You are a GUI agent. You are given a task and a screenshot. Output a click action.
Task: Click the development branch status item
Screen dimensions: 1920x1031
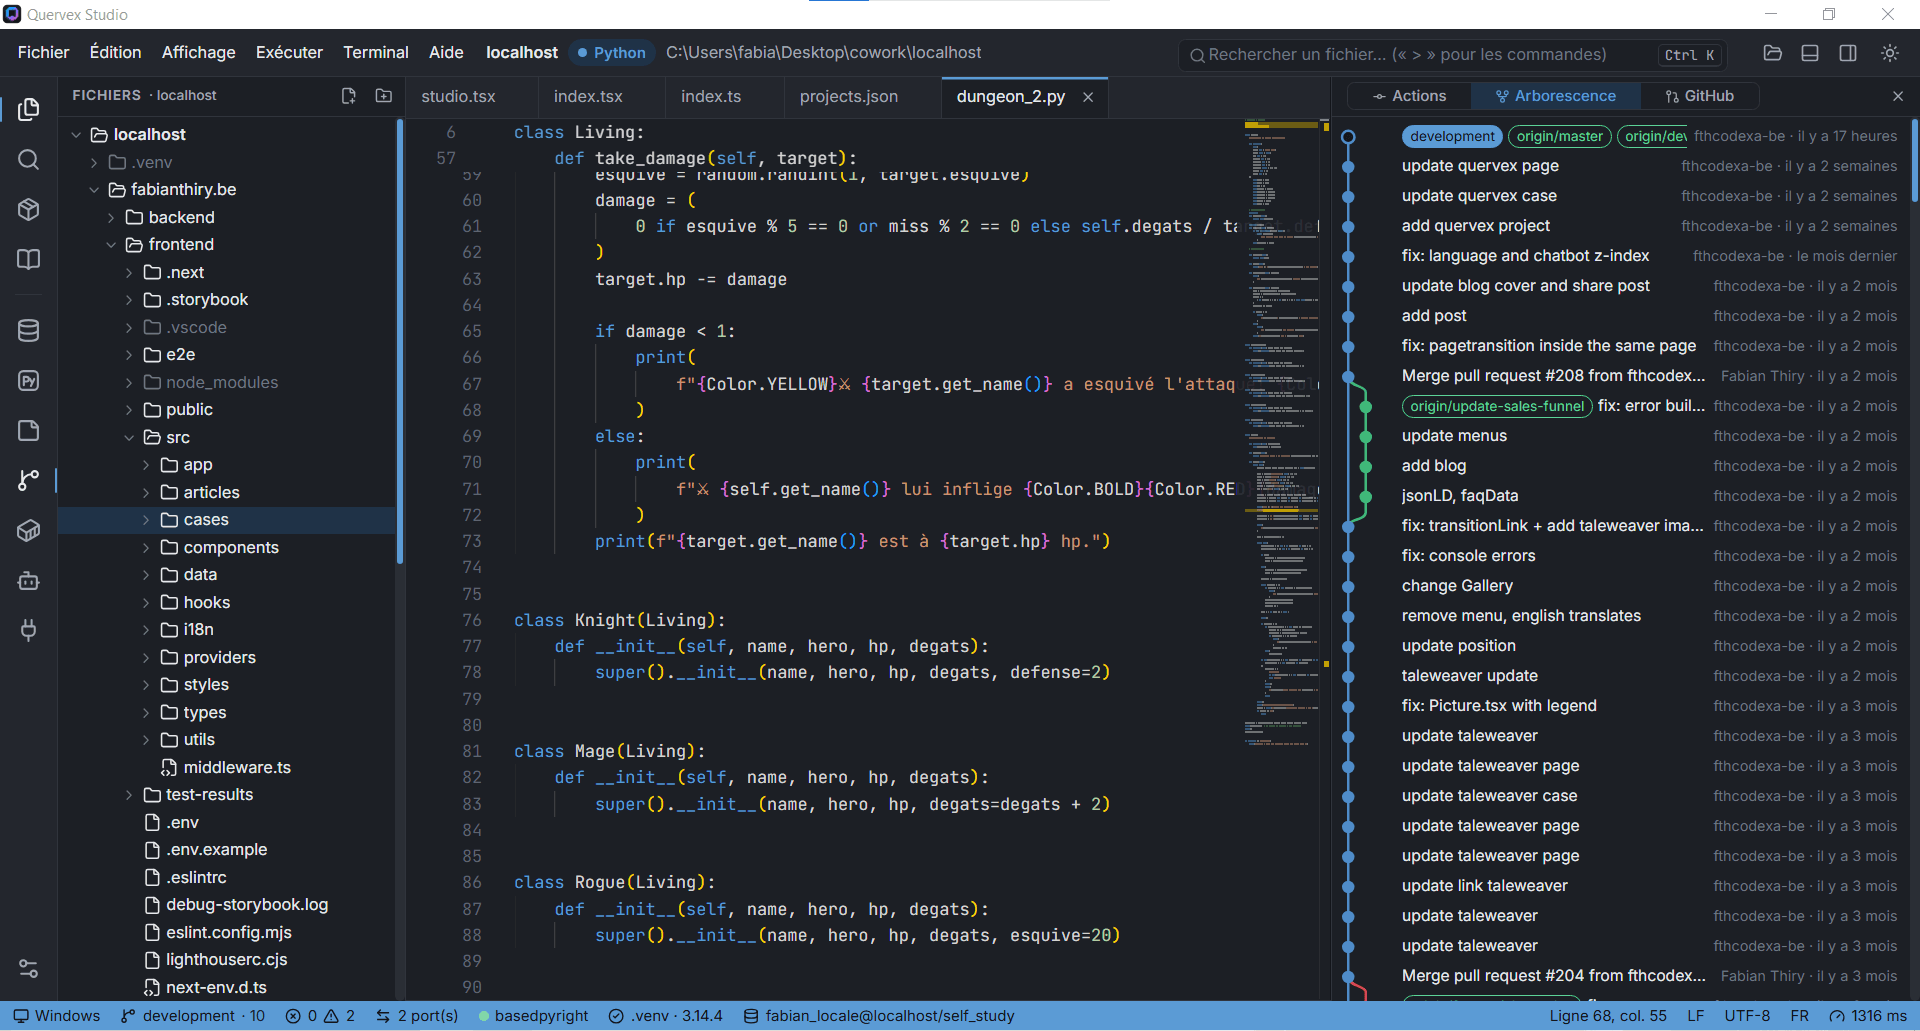click(193, 1016)
